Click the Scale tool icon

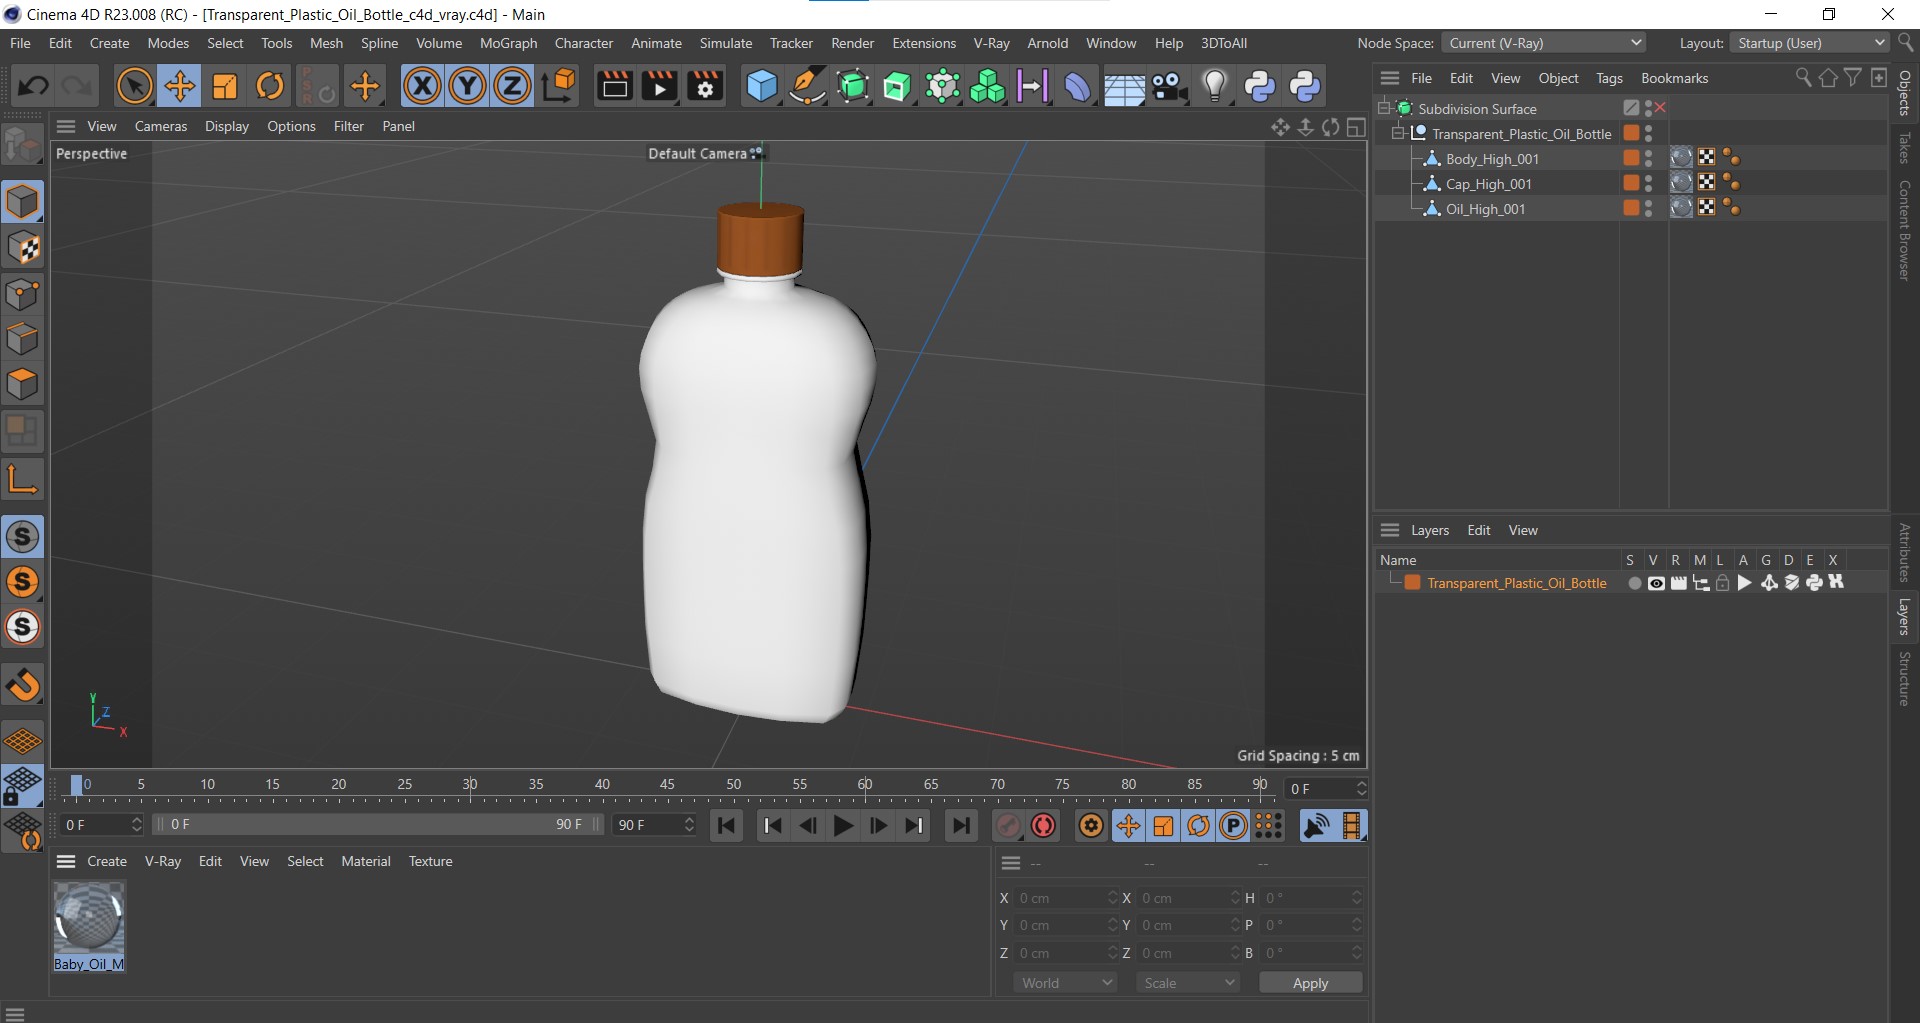click(225, 87)
